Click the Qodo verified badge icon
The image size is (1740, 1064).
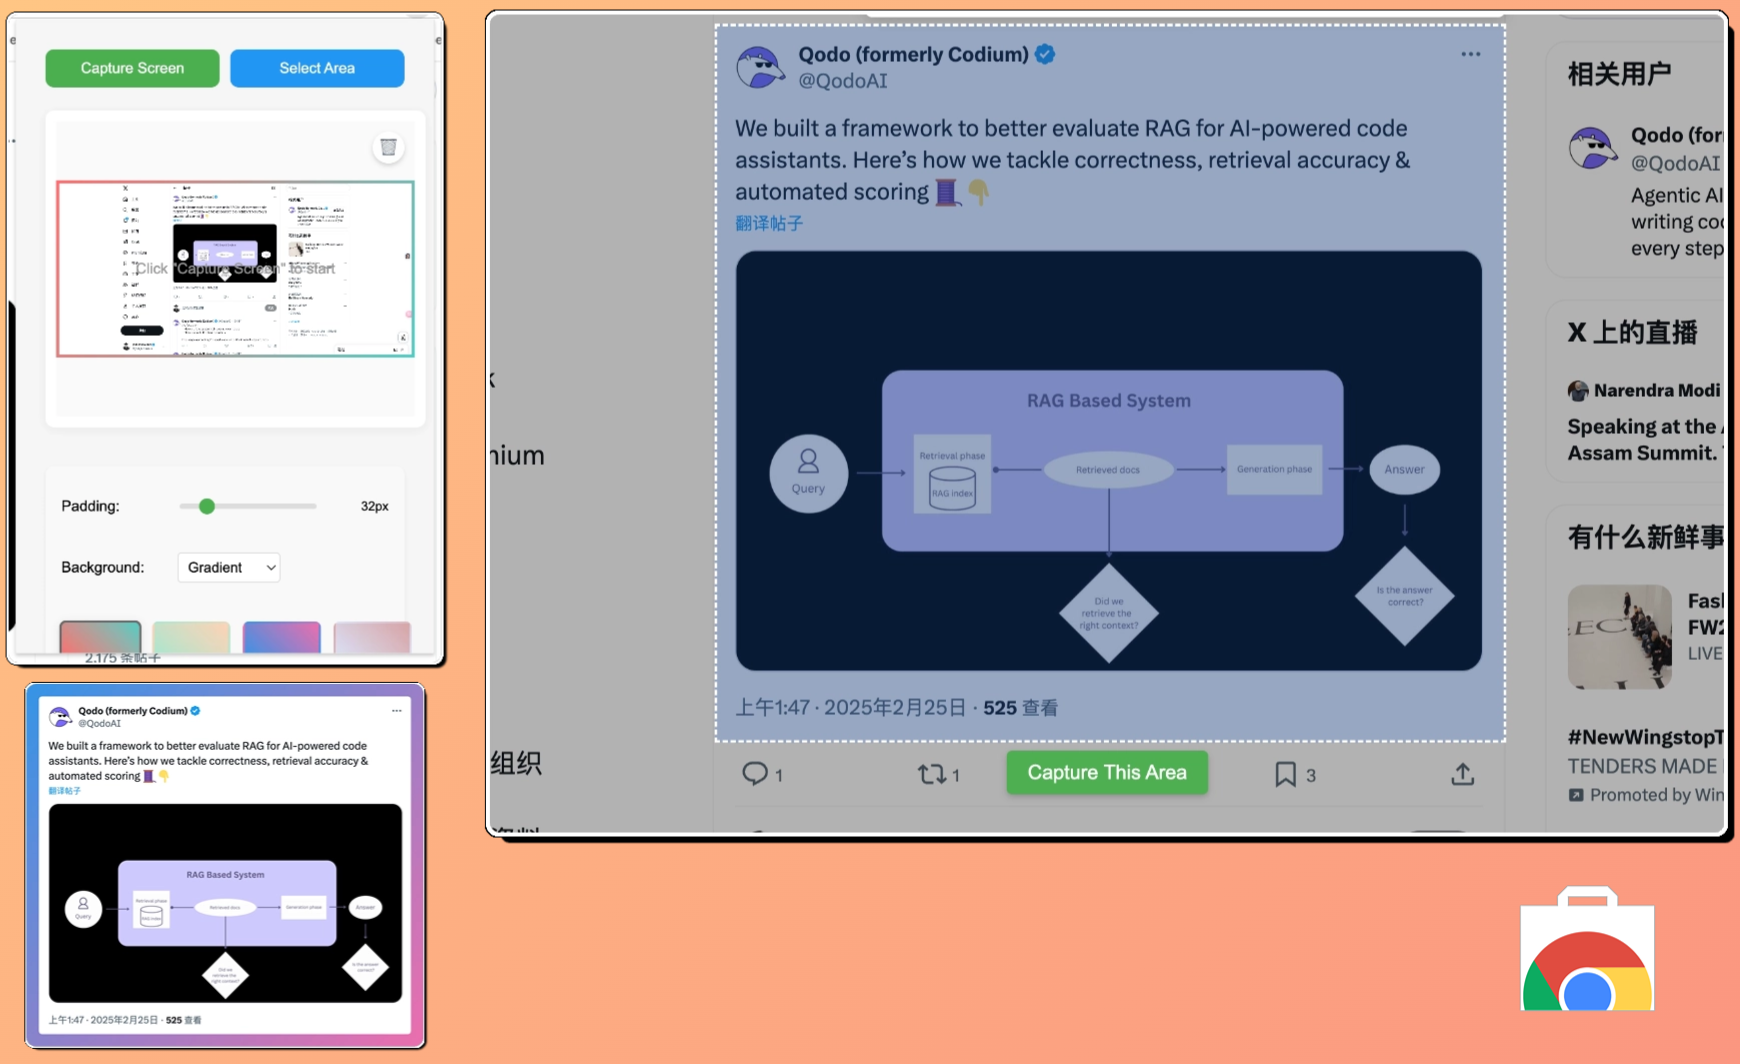(1045, 54)
